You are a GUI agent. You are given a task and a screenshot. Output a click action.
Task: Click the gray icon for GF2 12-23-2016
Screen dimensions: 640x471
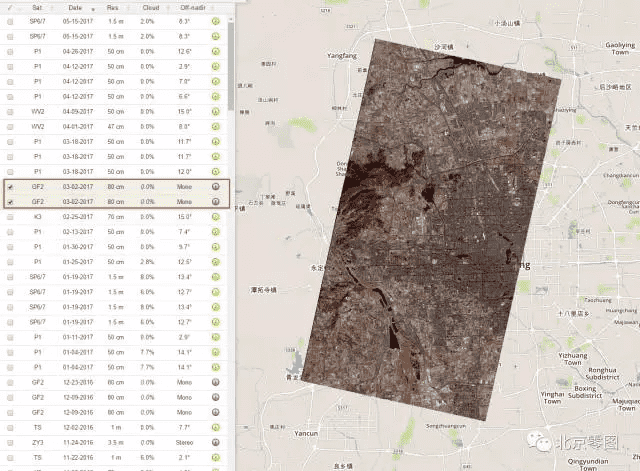click(216, 382)
